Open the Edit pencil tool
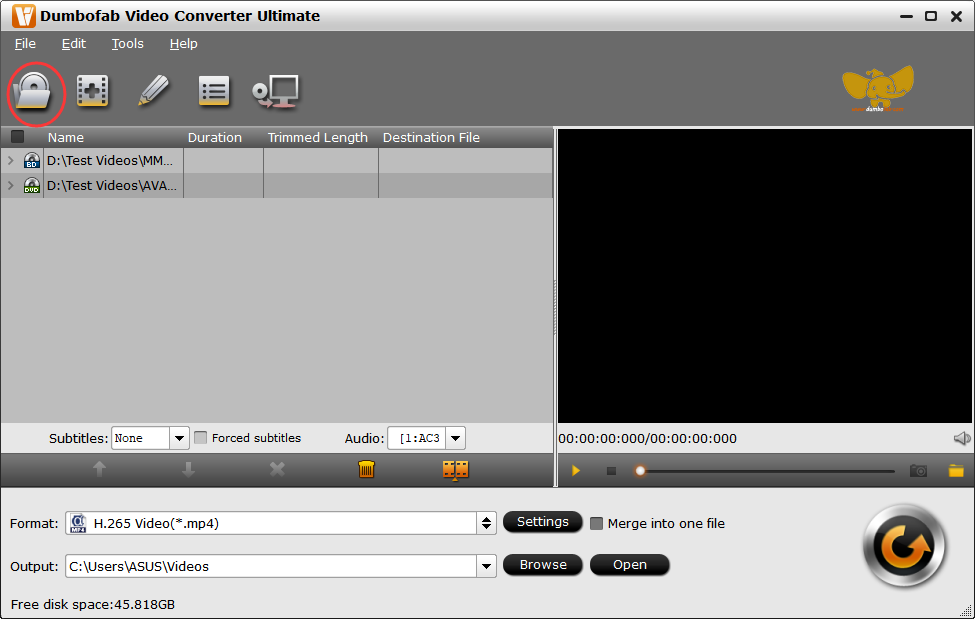Screen dimensions: 975x619 pyautogui.click(x=153, y=91)
